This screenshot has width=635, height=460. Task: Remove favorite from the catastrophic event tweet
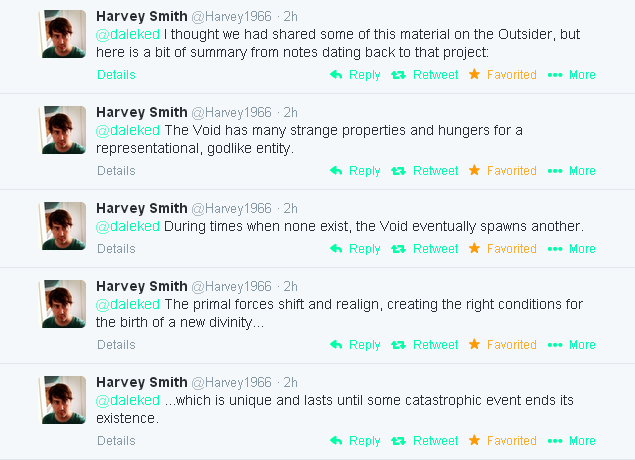[x=502, y=441]
